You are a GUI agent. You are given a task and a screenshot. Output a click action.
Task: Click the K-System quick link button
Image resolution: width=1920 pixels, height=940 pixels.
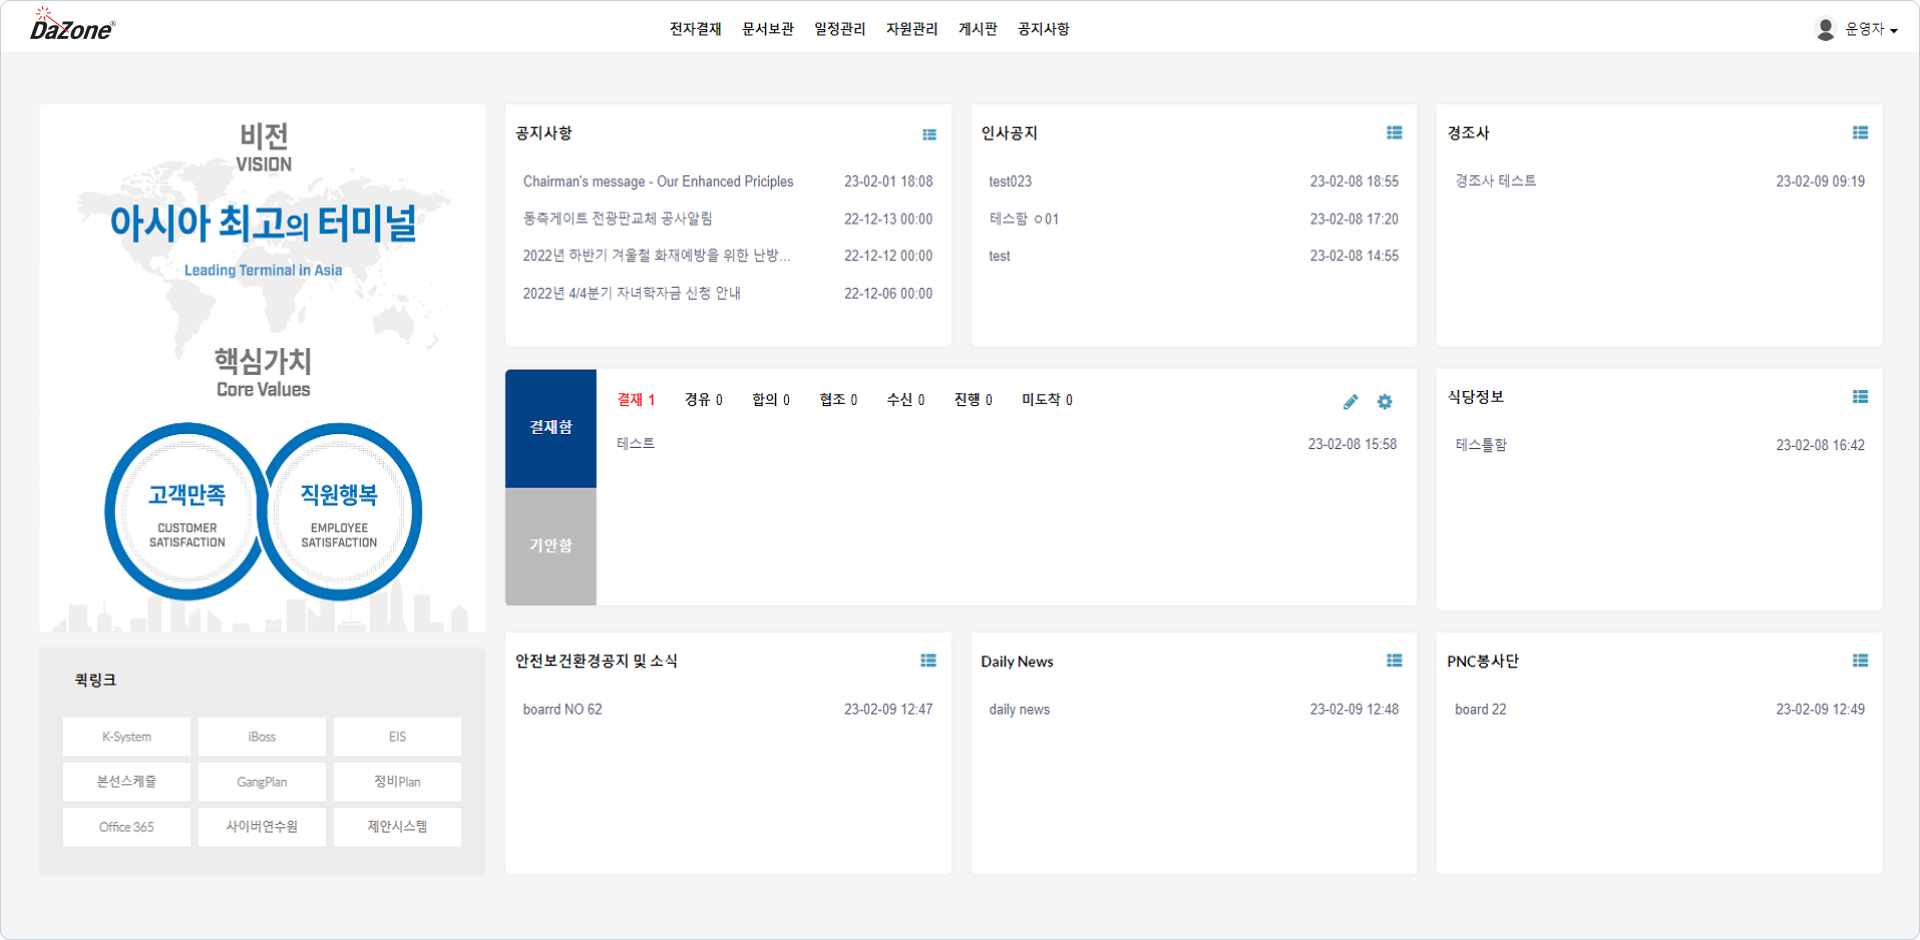click(x=127, y=737)
